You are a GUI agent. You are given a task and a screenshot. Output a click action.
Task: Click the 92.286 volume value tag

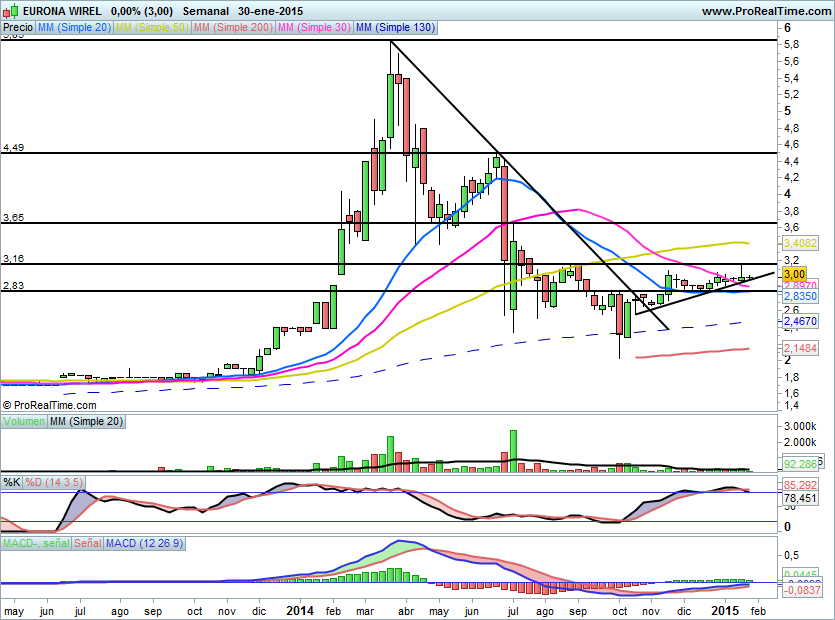tap(800, 464)
